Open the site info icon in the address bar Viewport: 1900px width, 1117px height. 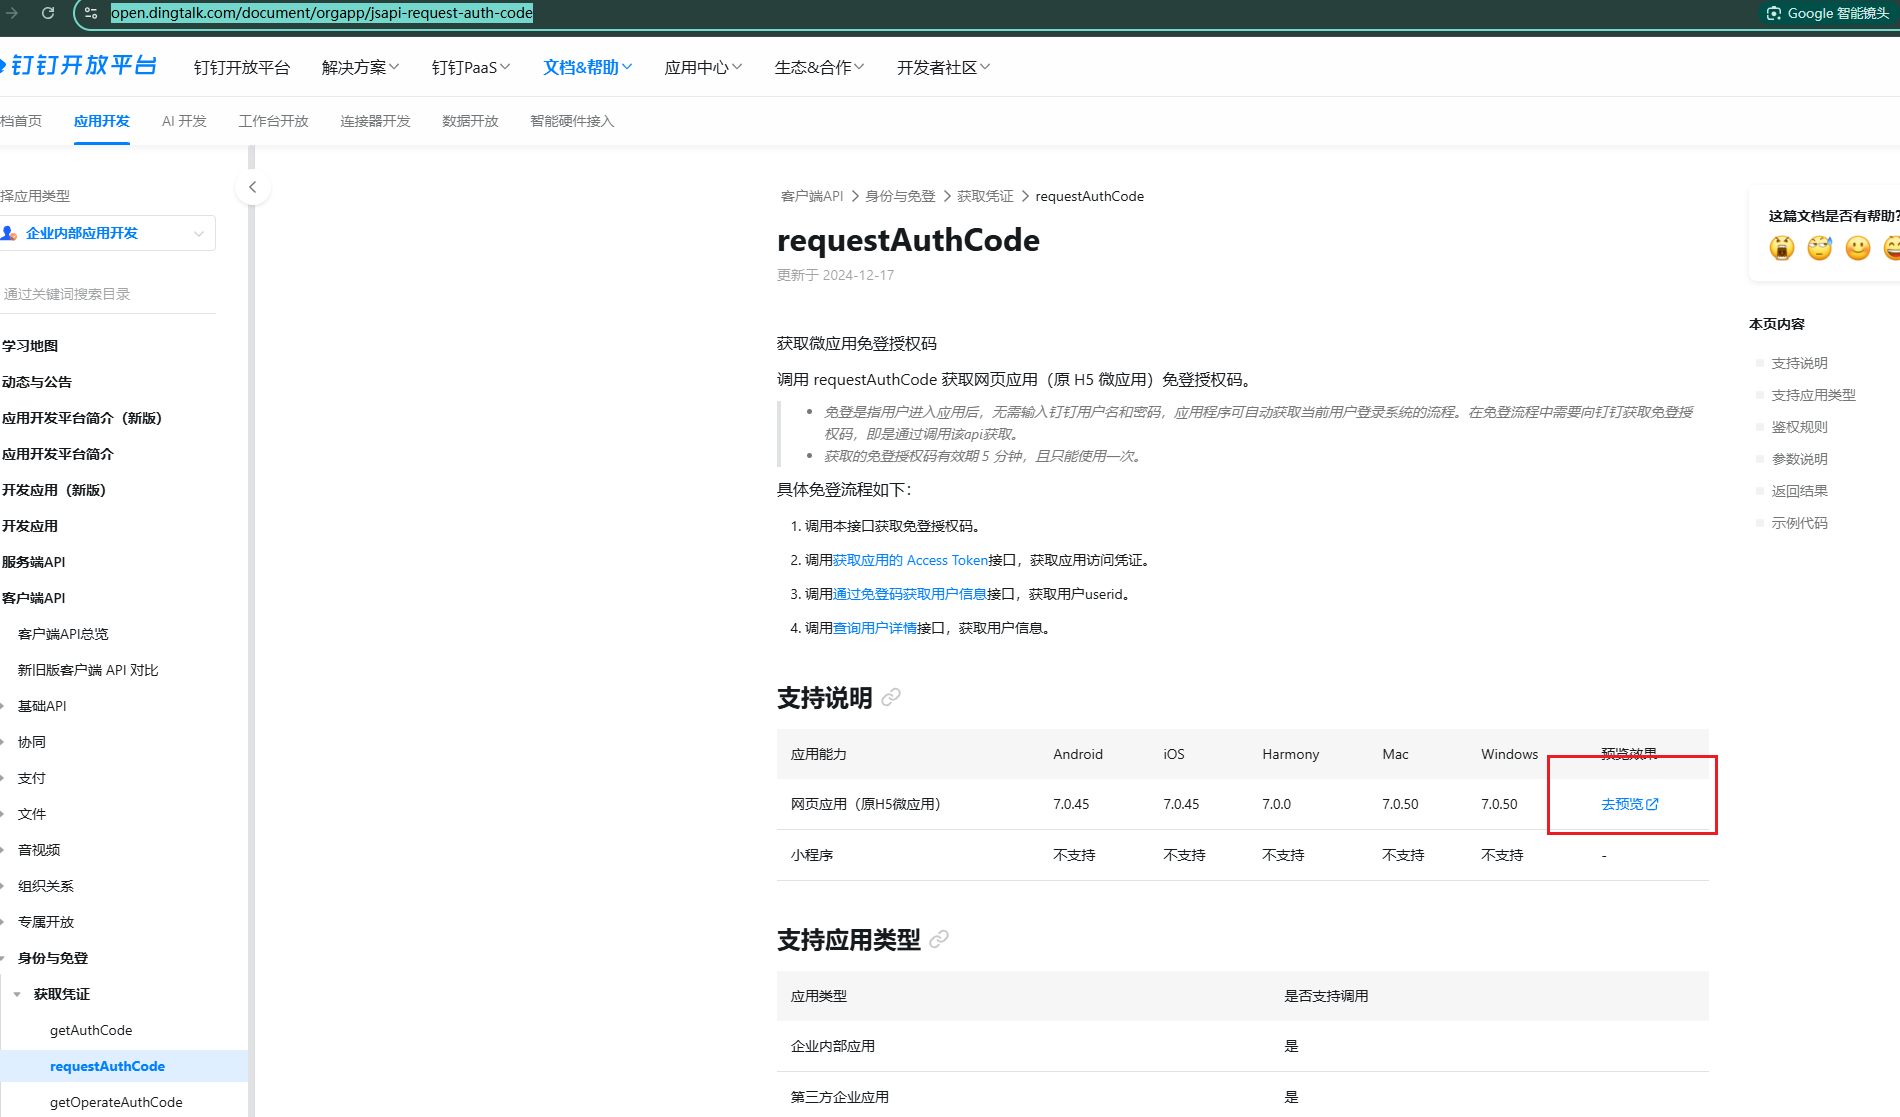click(x=91, y=13)
